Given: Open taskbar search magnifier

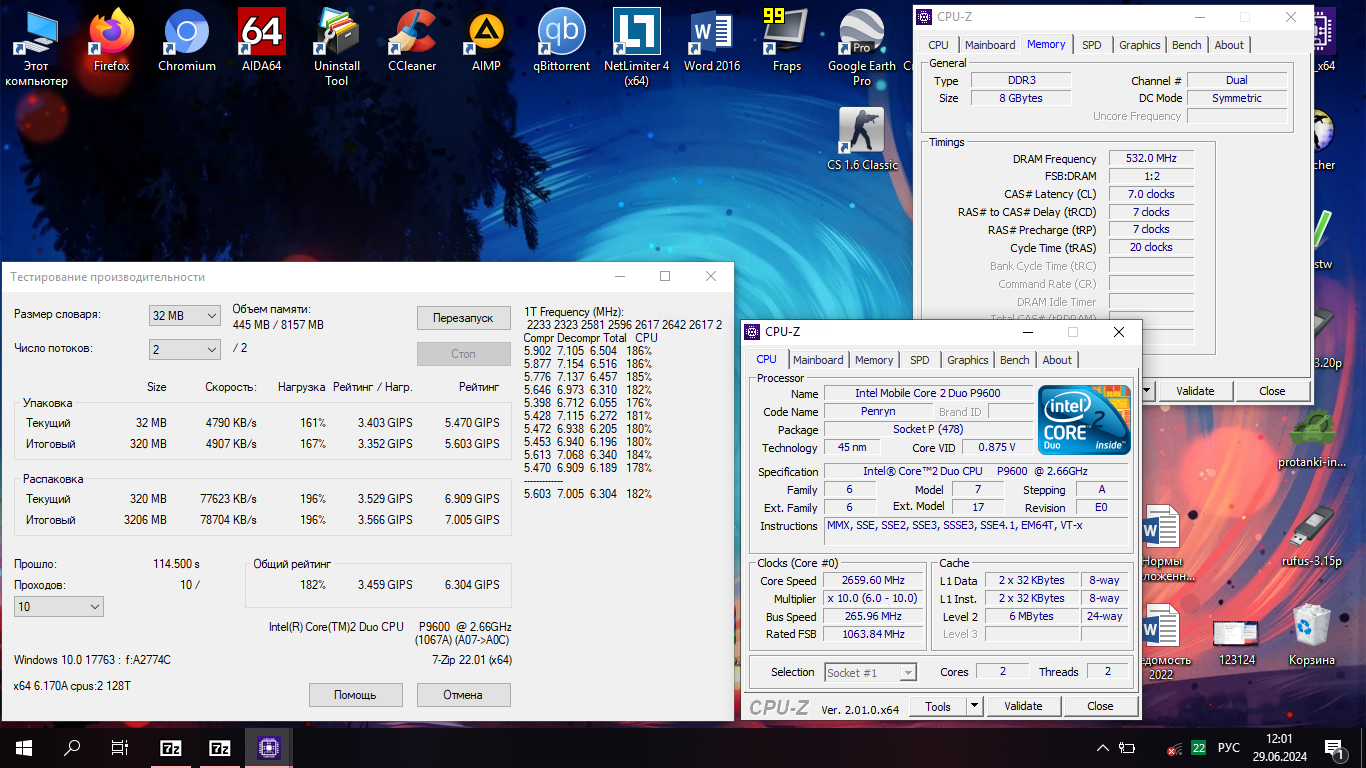Looking at the screenshot, I should (72, 747).
